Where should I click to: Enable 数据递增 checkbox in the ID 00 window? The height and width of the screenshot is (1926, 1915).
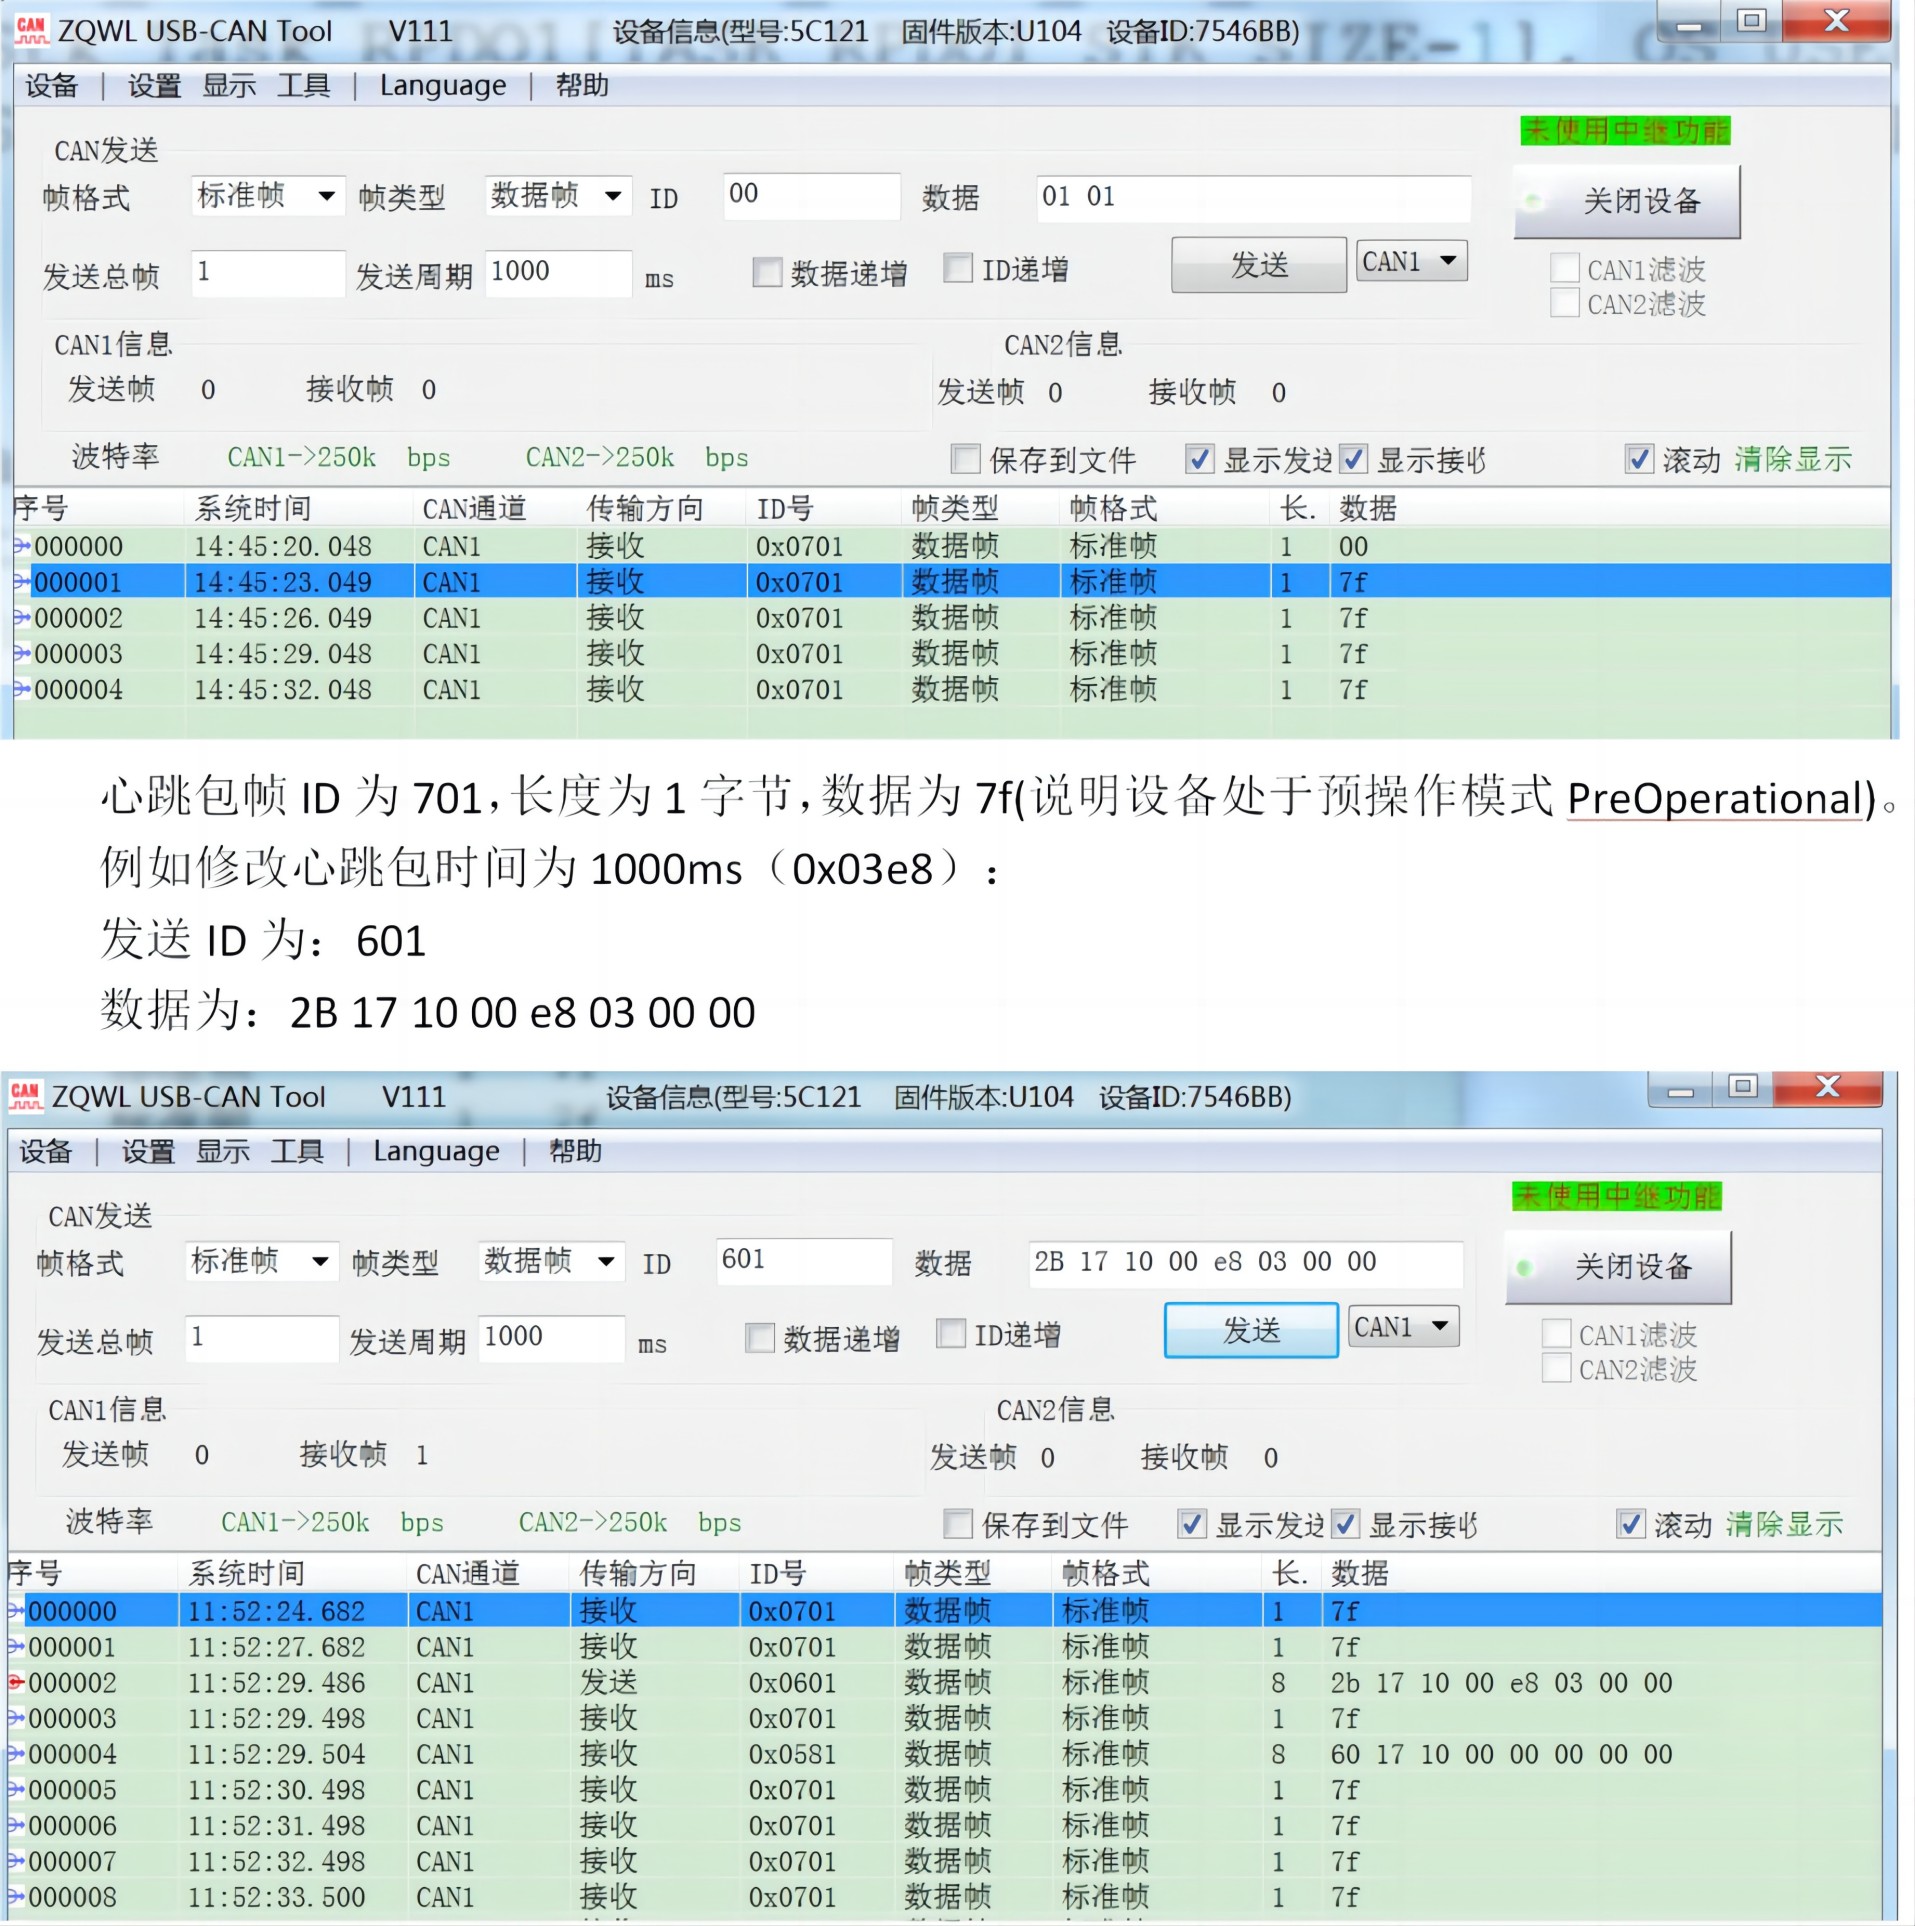(767, 272)
